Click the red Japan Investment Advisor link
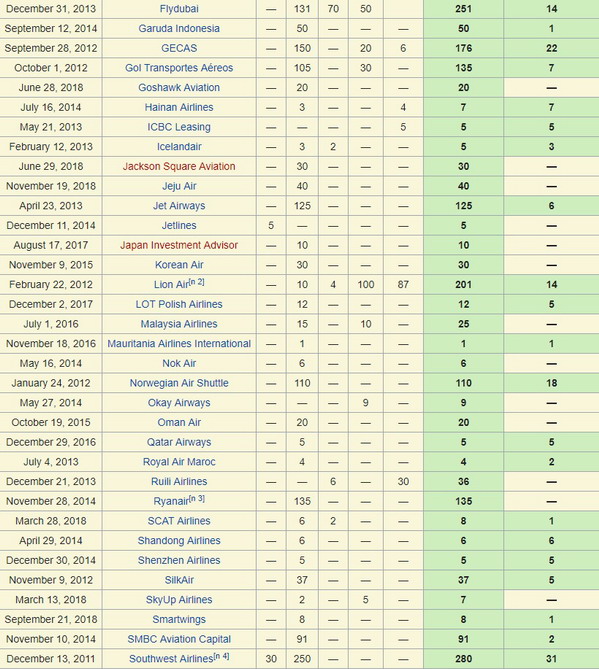This screenshot has width=599, height=669. pos(179,245)
